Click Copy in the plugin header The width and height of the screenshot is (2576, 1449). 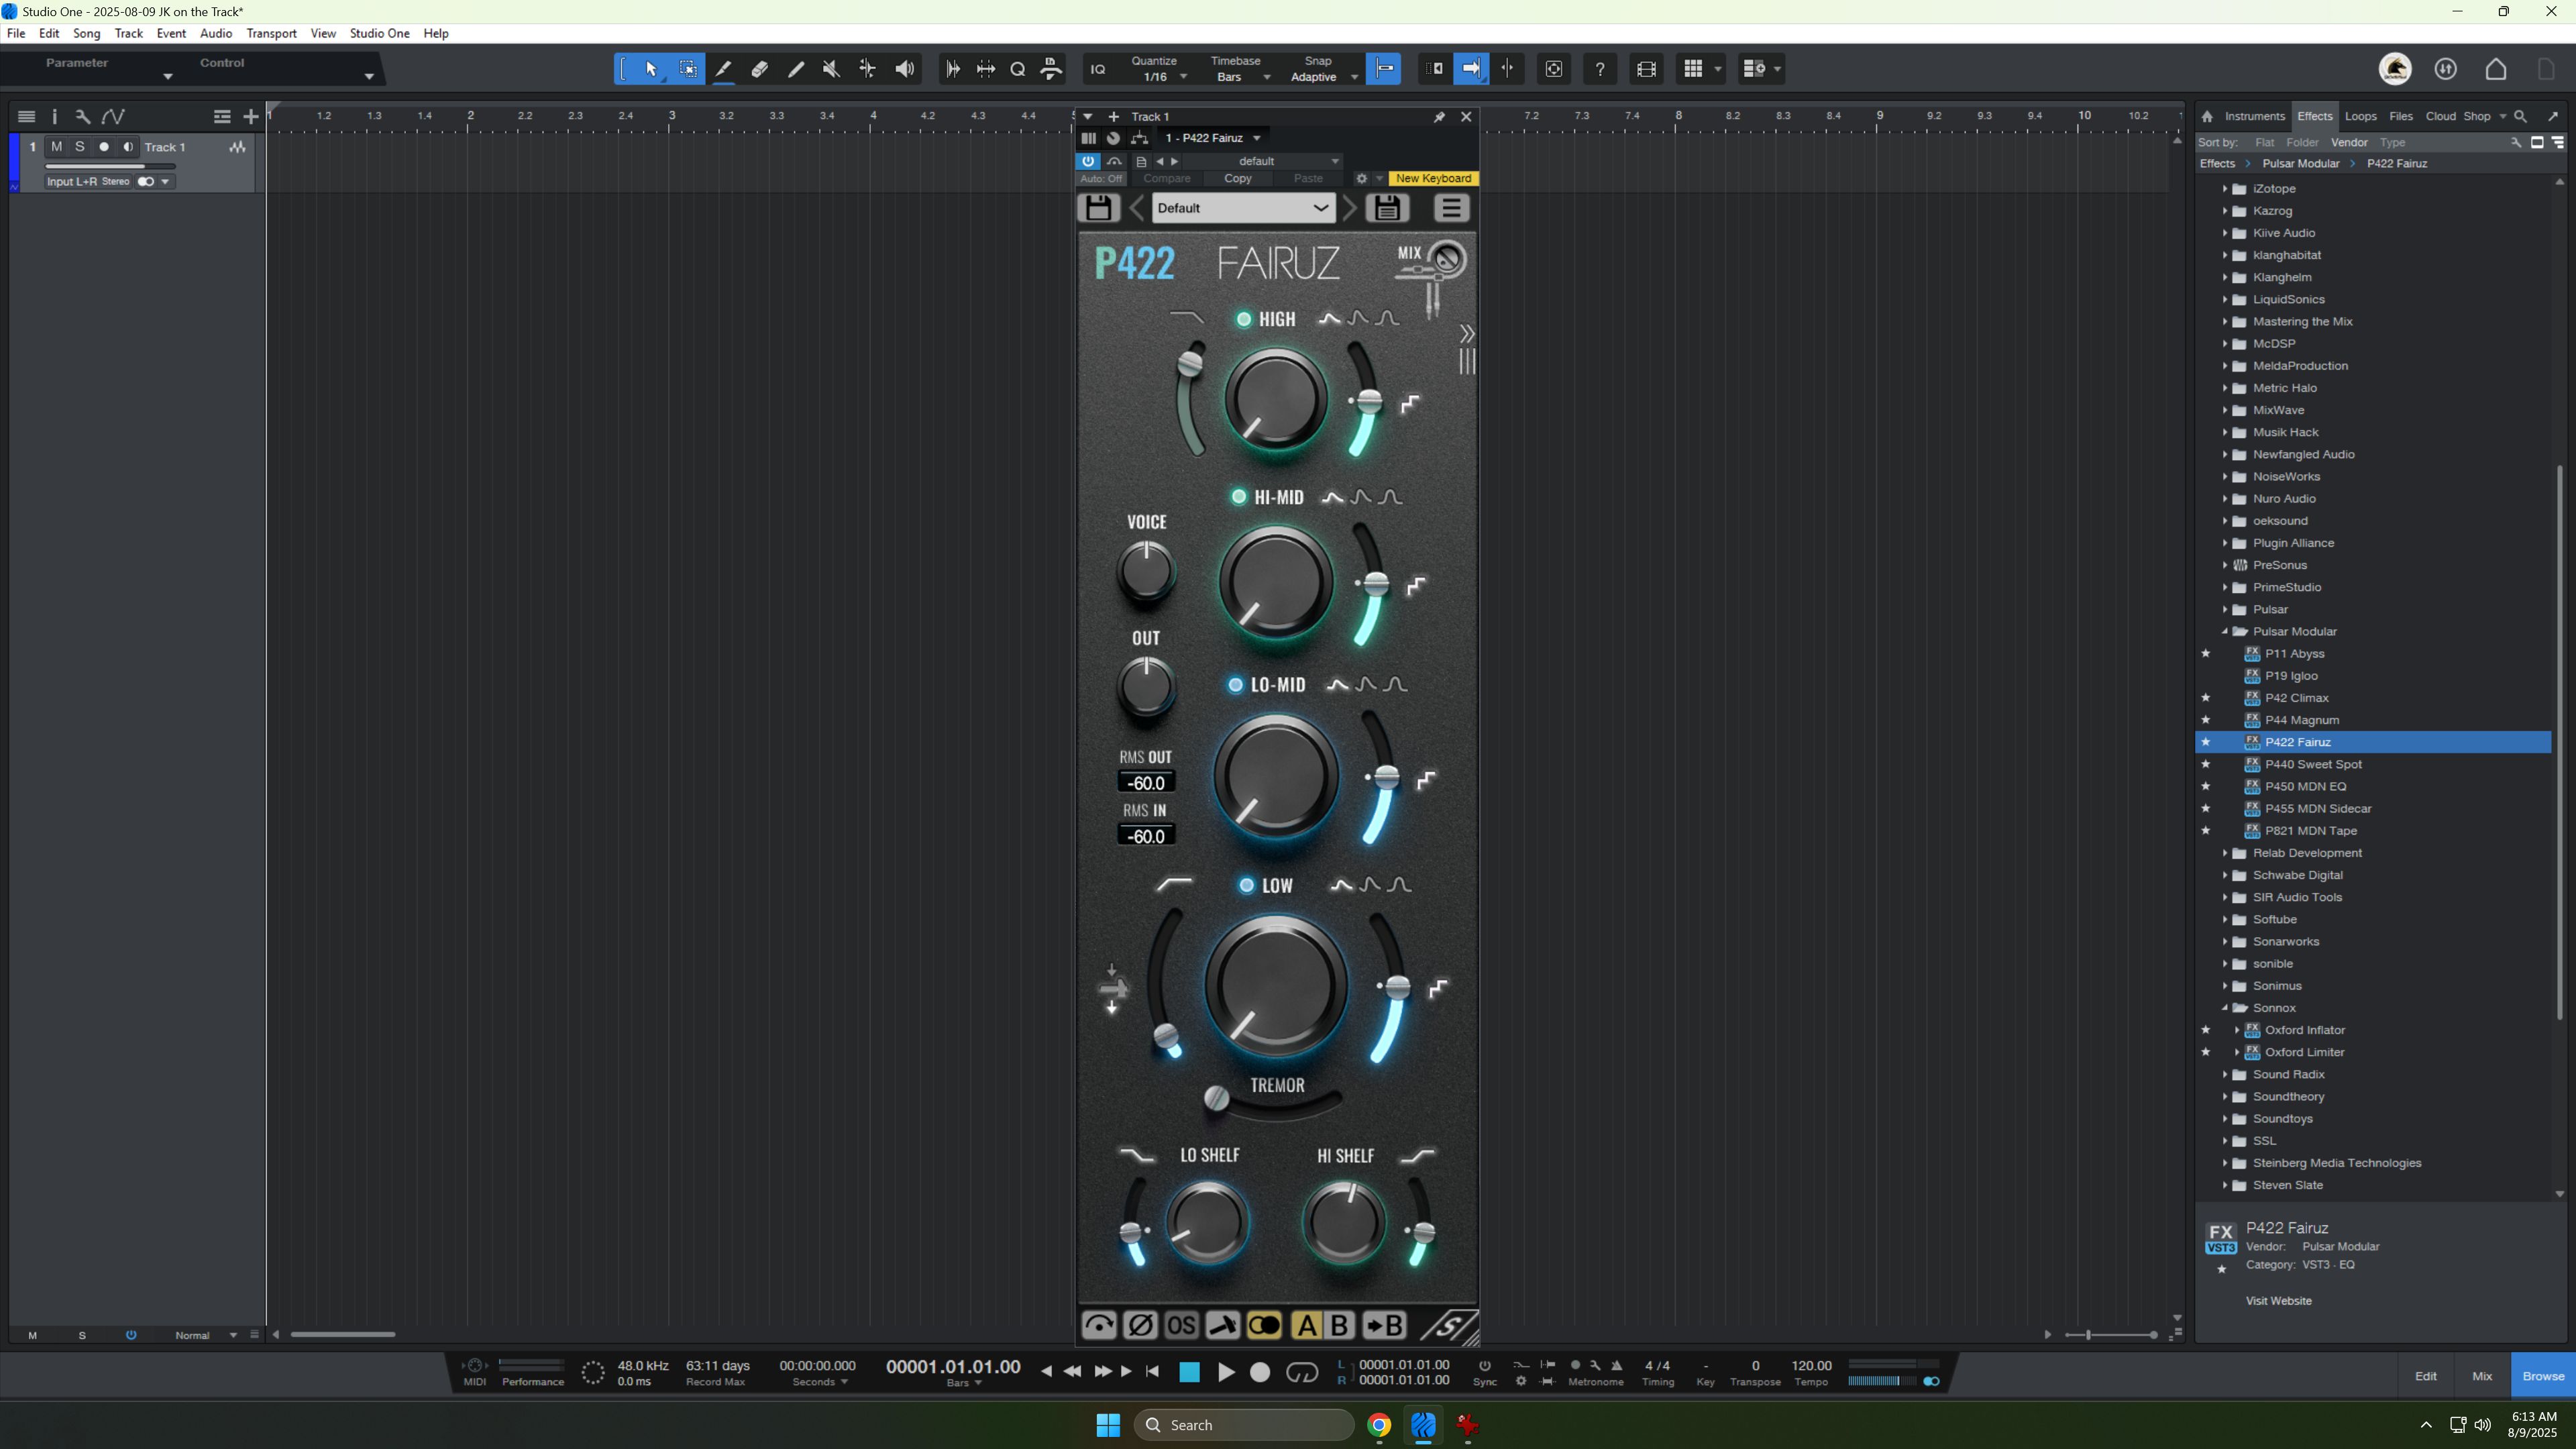1238,179
